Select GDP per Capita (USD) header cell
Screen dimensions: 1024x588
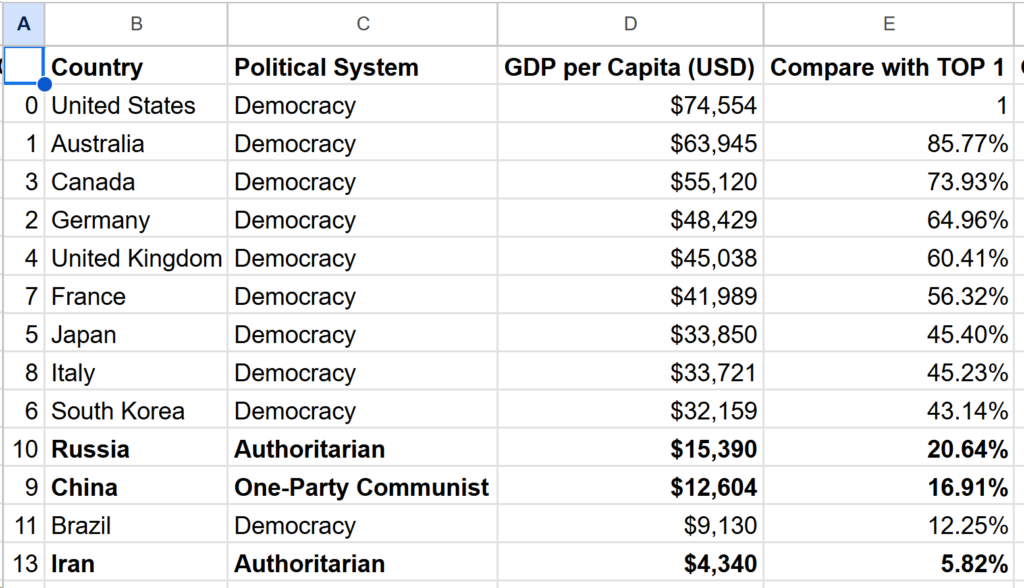pyautogui.click(x=630, y=68)
